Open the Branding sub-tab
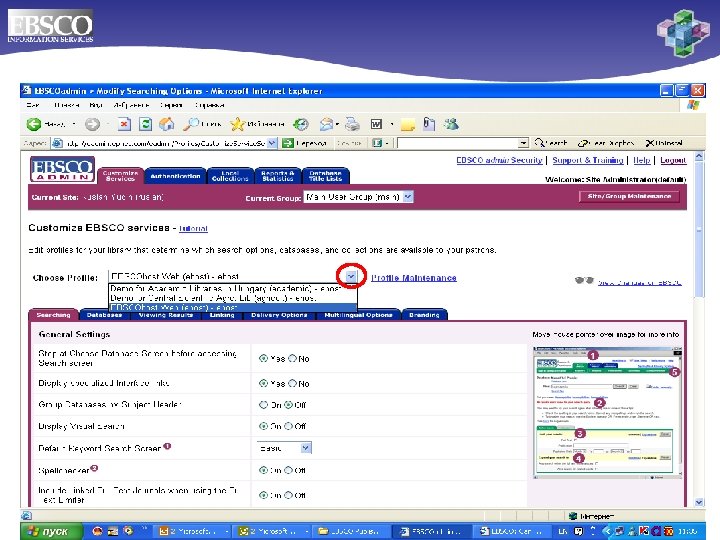The width and height of the screenshot is (720, 540). tap(424, 315)
